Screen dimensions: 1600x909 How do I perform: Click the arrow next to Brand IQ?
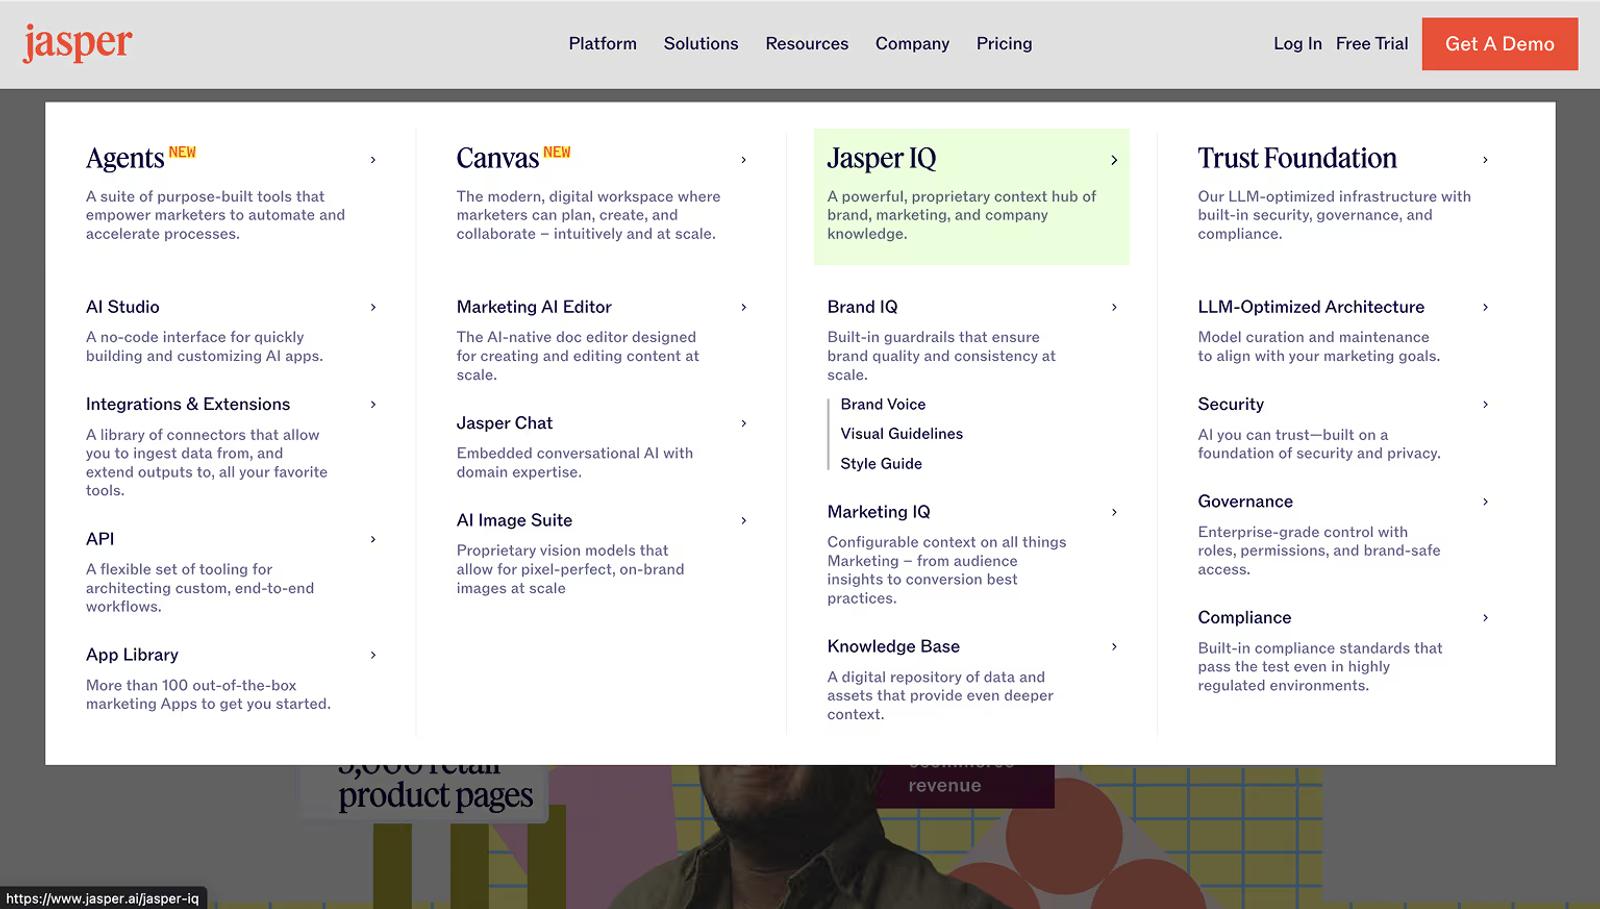1114,307
